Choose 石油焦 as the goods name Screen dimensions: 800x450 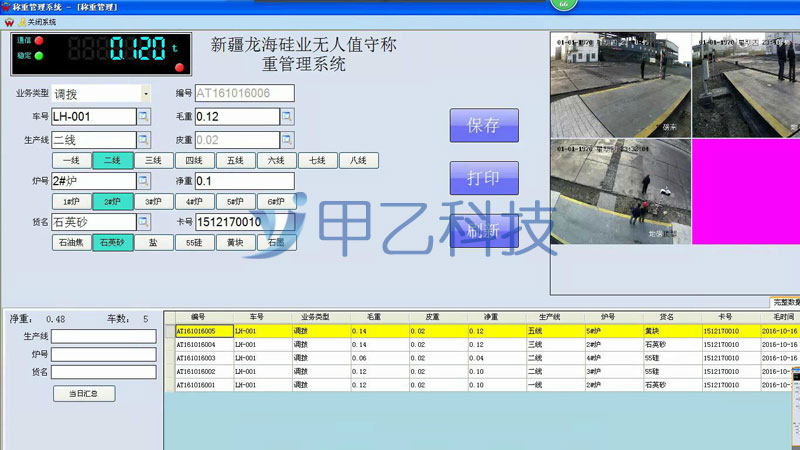[71, 242]
